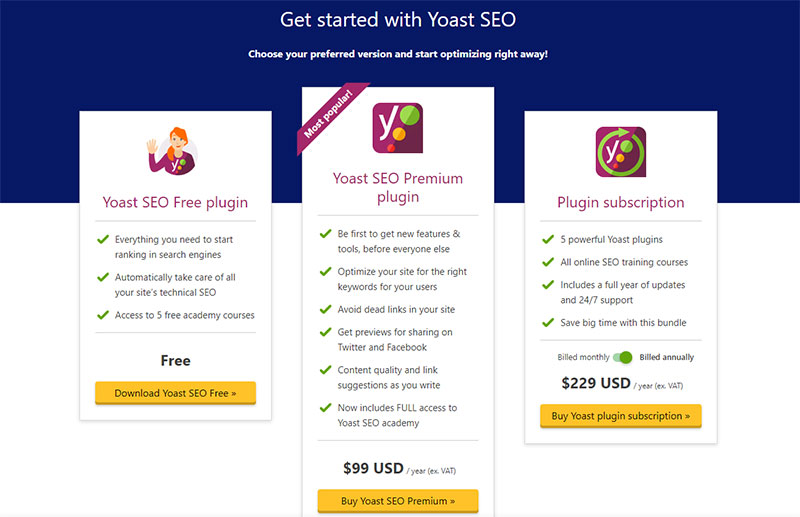Click checkmark beside 'Save big time with this bundle'
Screen dimensions: 800x517
tap(547, 323)
